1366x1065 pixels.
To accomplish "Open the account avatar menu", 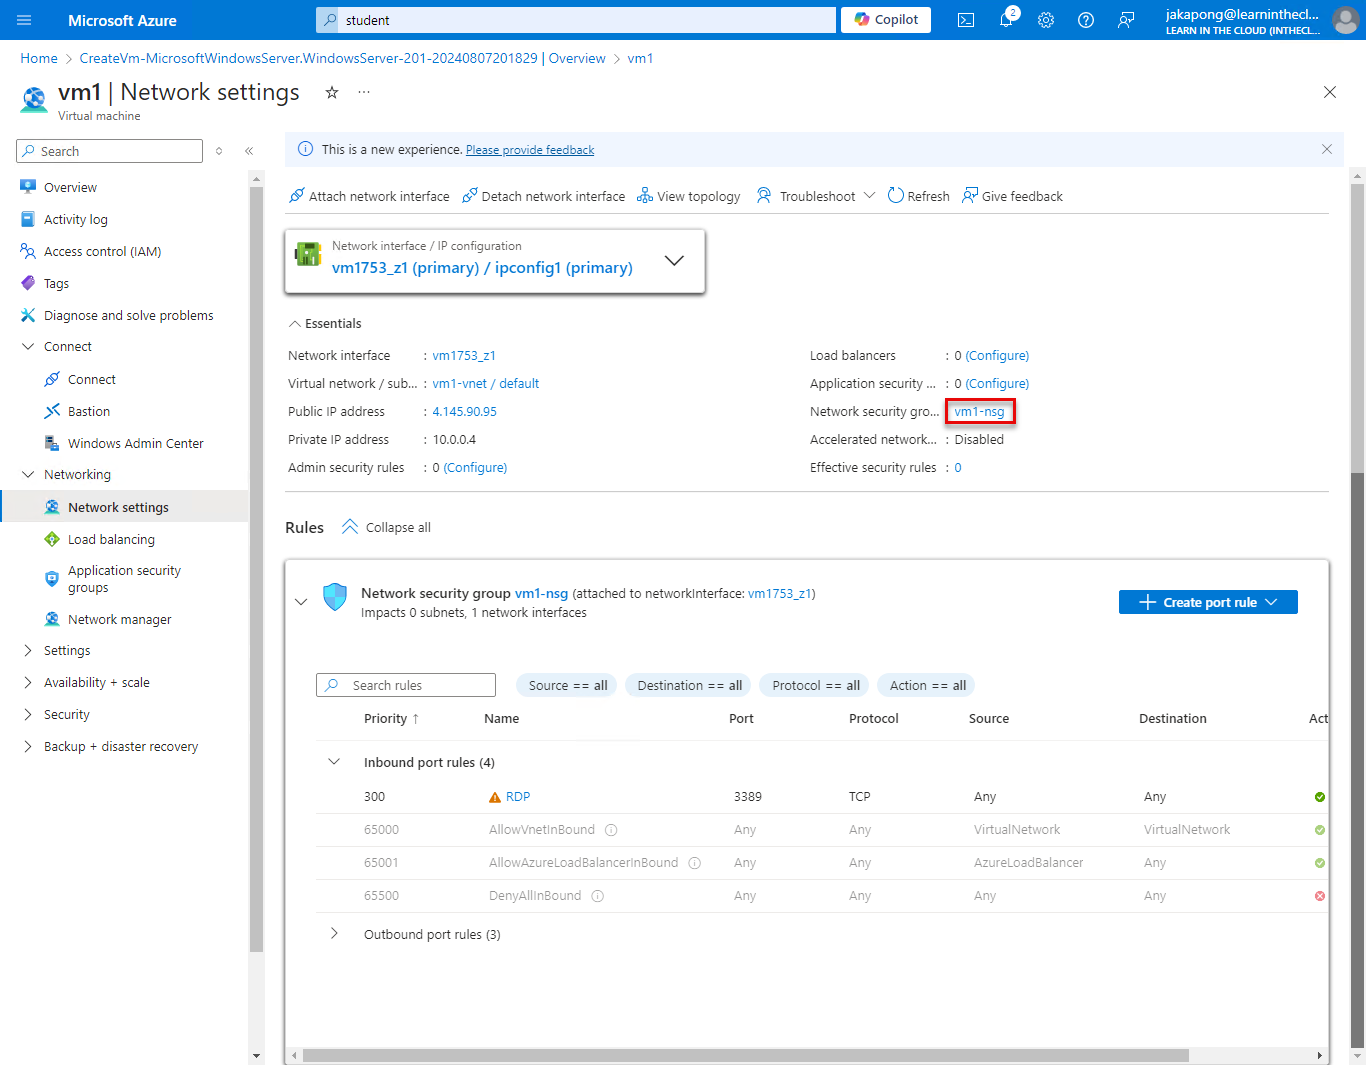I will click(1345, 20).
